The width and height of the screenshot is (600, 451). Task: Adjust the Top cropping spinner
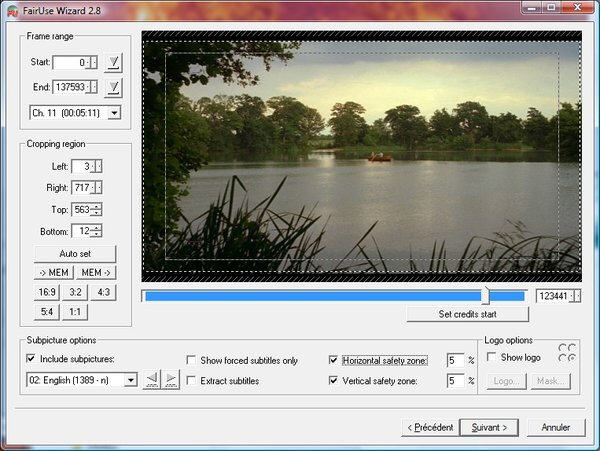point(97,209)
